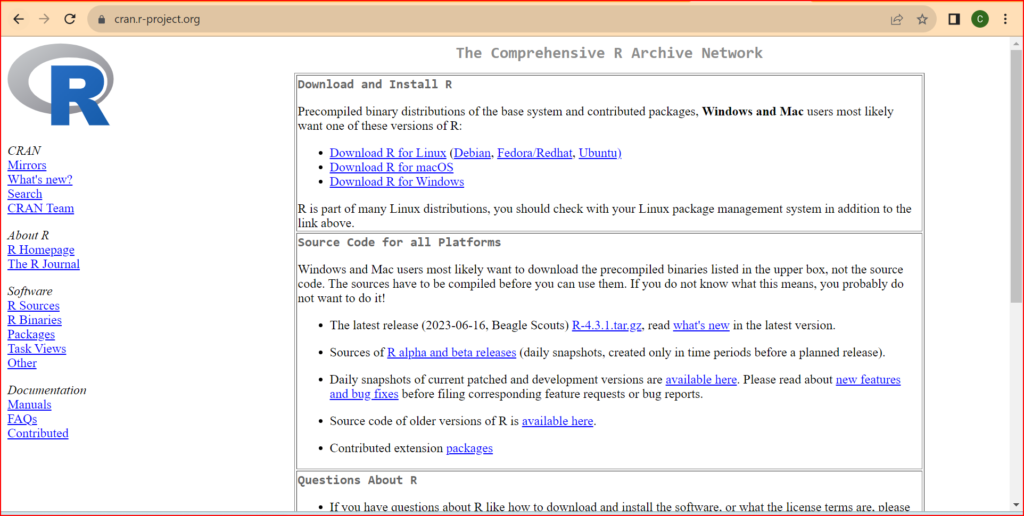Open the Other link under Software

click(x=22, y=363)
